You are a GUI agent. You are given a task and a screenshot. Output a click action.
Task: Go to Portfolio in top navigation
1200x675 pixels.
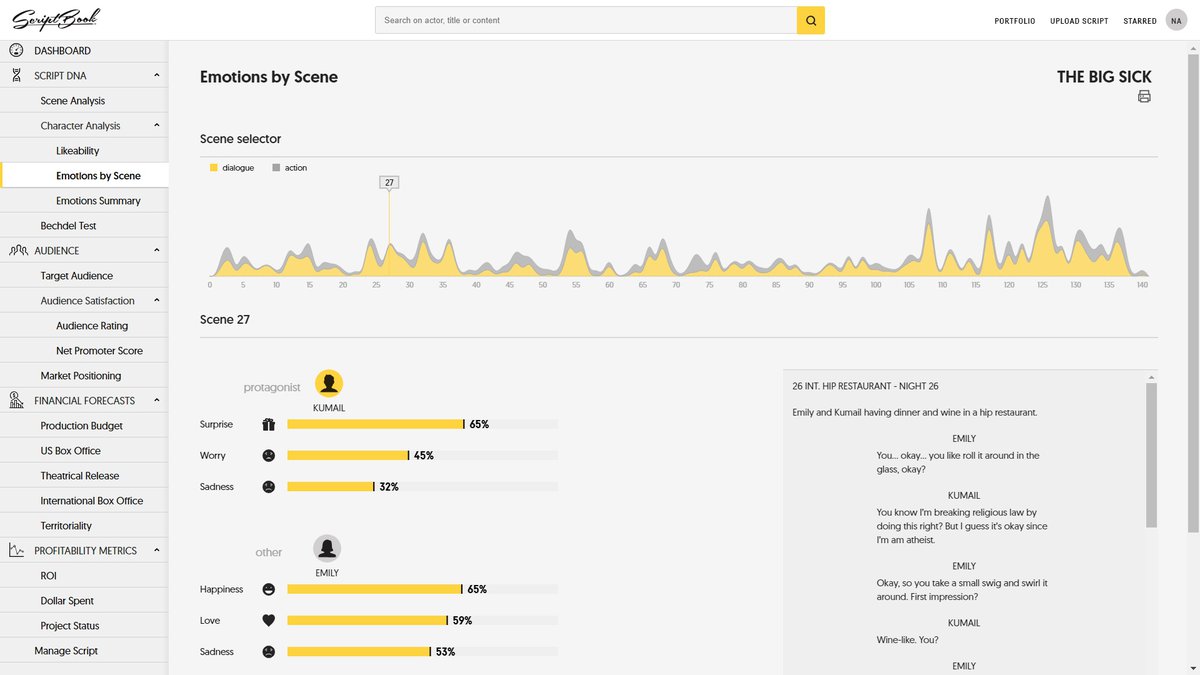[1014, 21]
